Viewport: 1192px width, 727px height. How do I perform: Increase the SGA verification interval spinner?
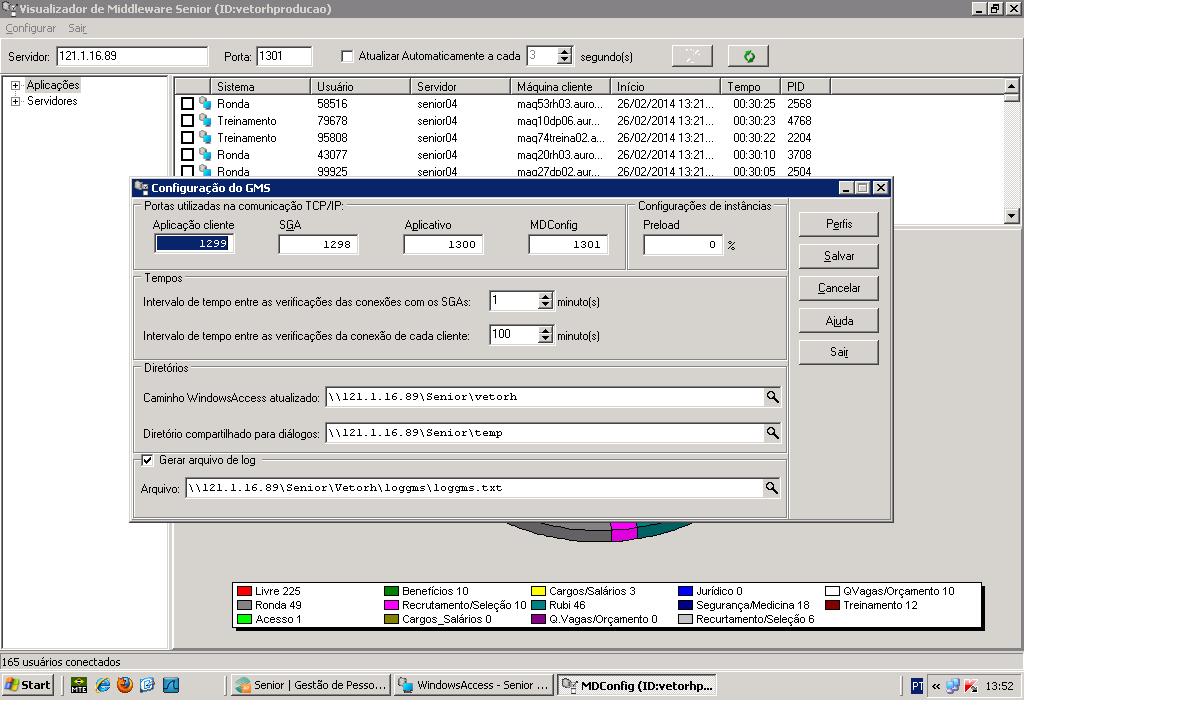click(545, 297)
